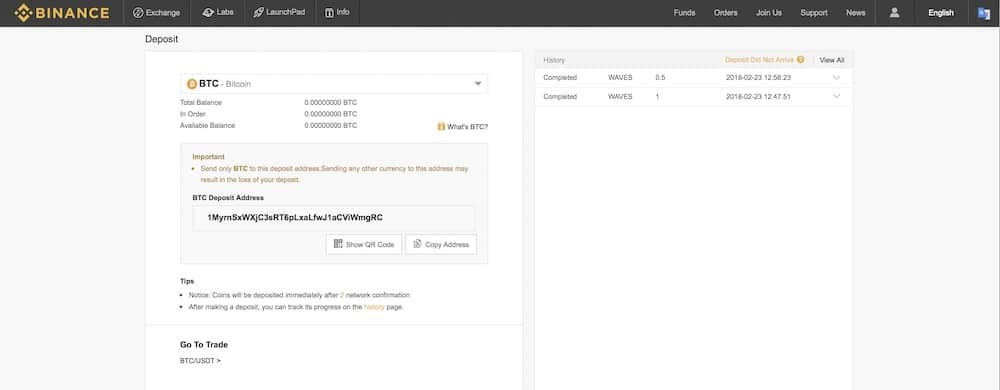The image size is (1000, 390).
Task: Open the Info menu item
Action: pos(337,13)
